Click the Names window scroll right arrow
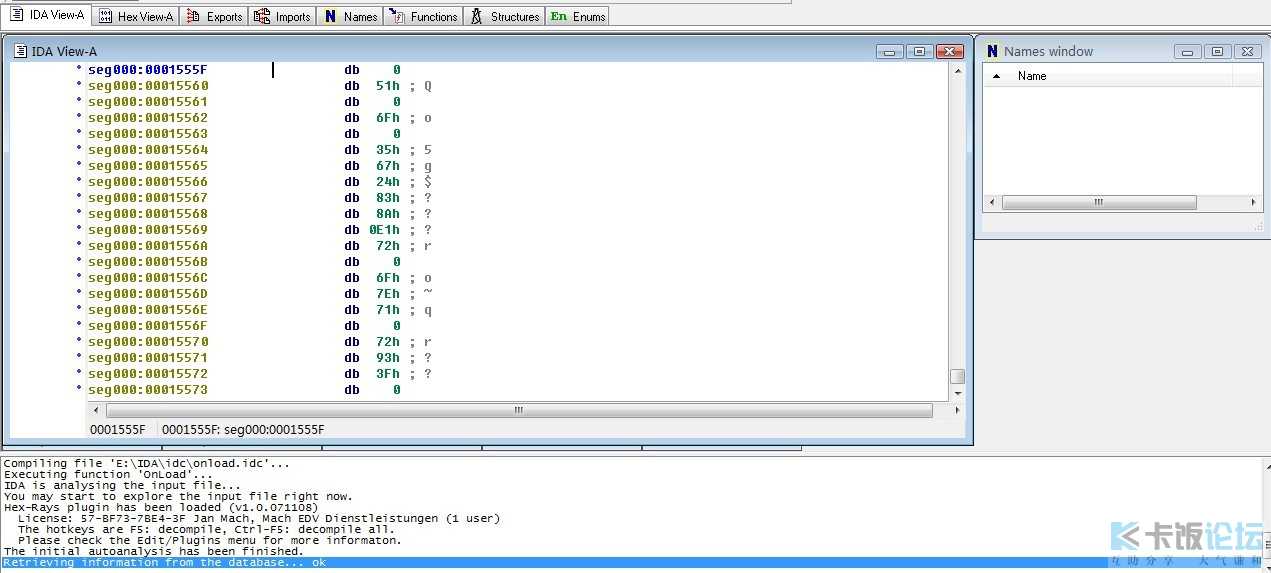The height and width of the screenshot is (573, 1271). [1254, 202]
